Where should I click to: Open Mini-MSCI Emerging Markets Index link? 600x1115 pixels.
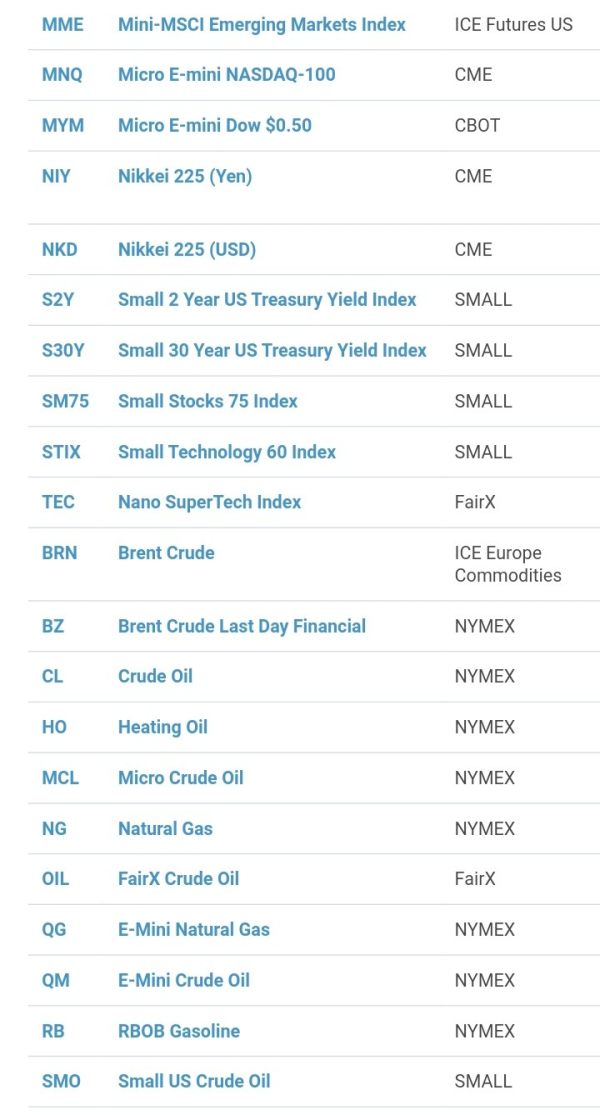pos(262,25)
